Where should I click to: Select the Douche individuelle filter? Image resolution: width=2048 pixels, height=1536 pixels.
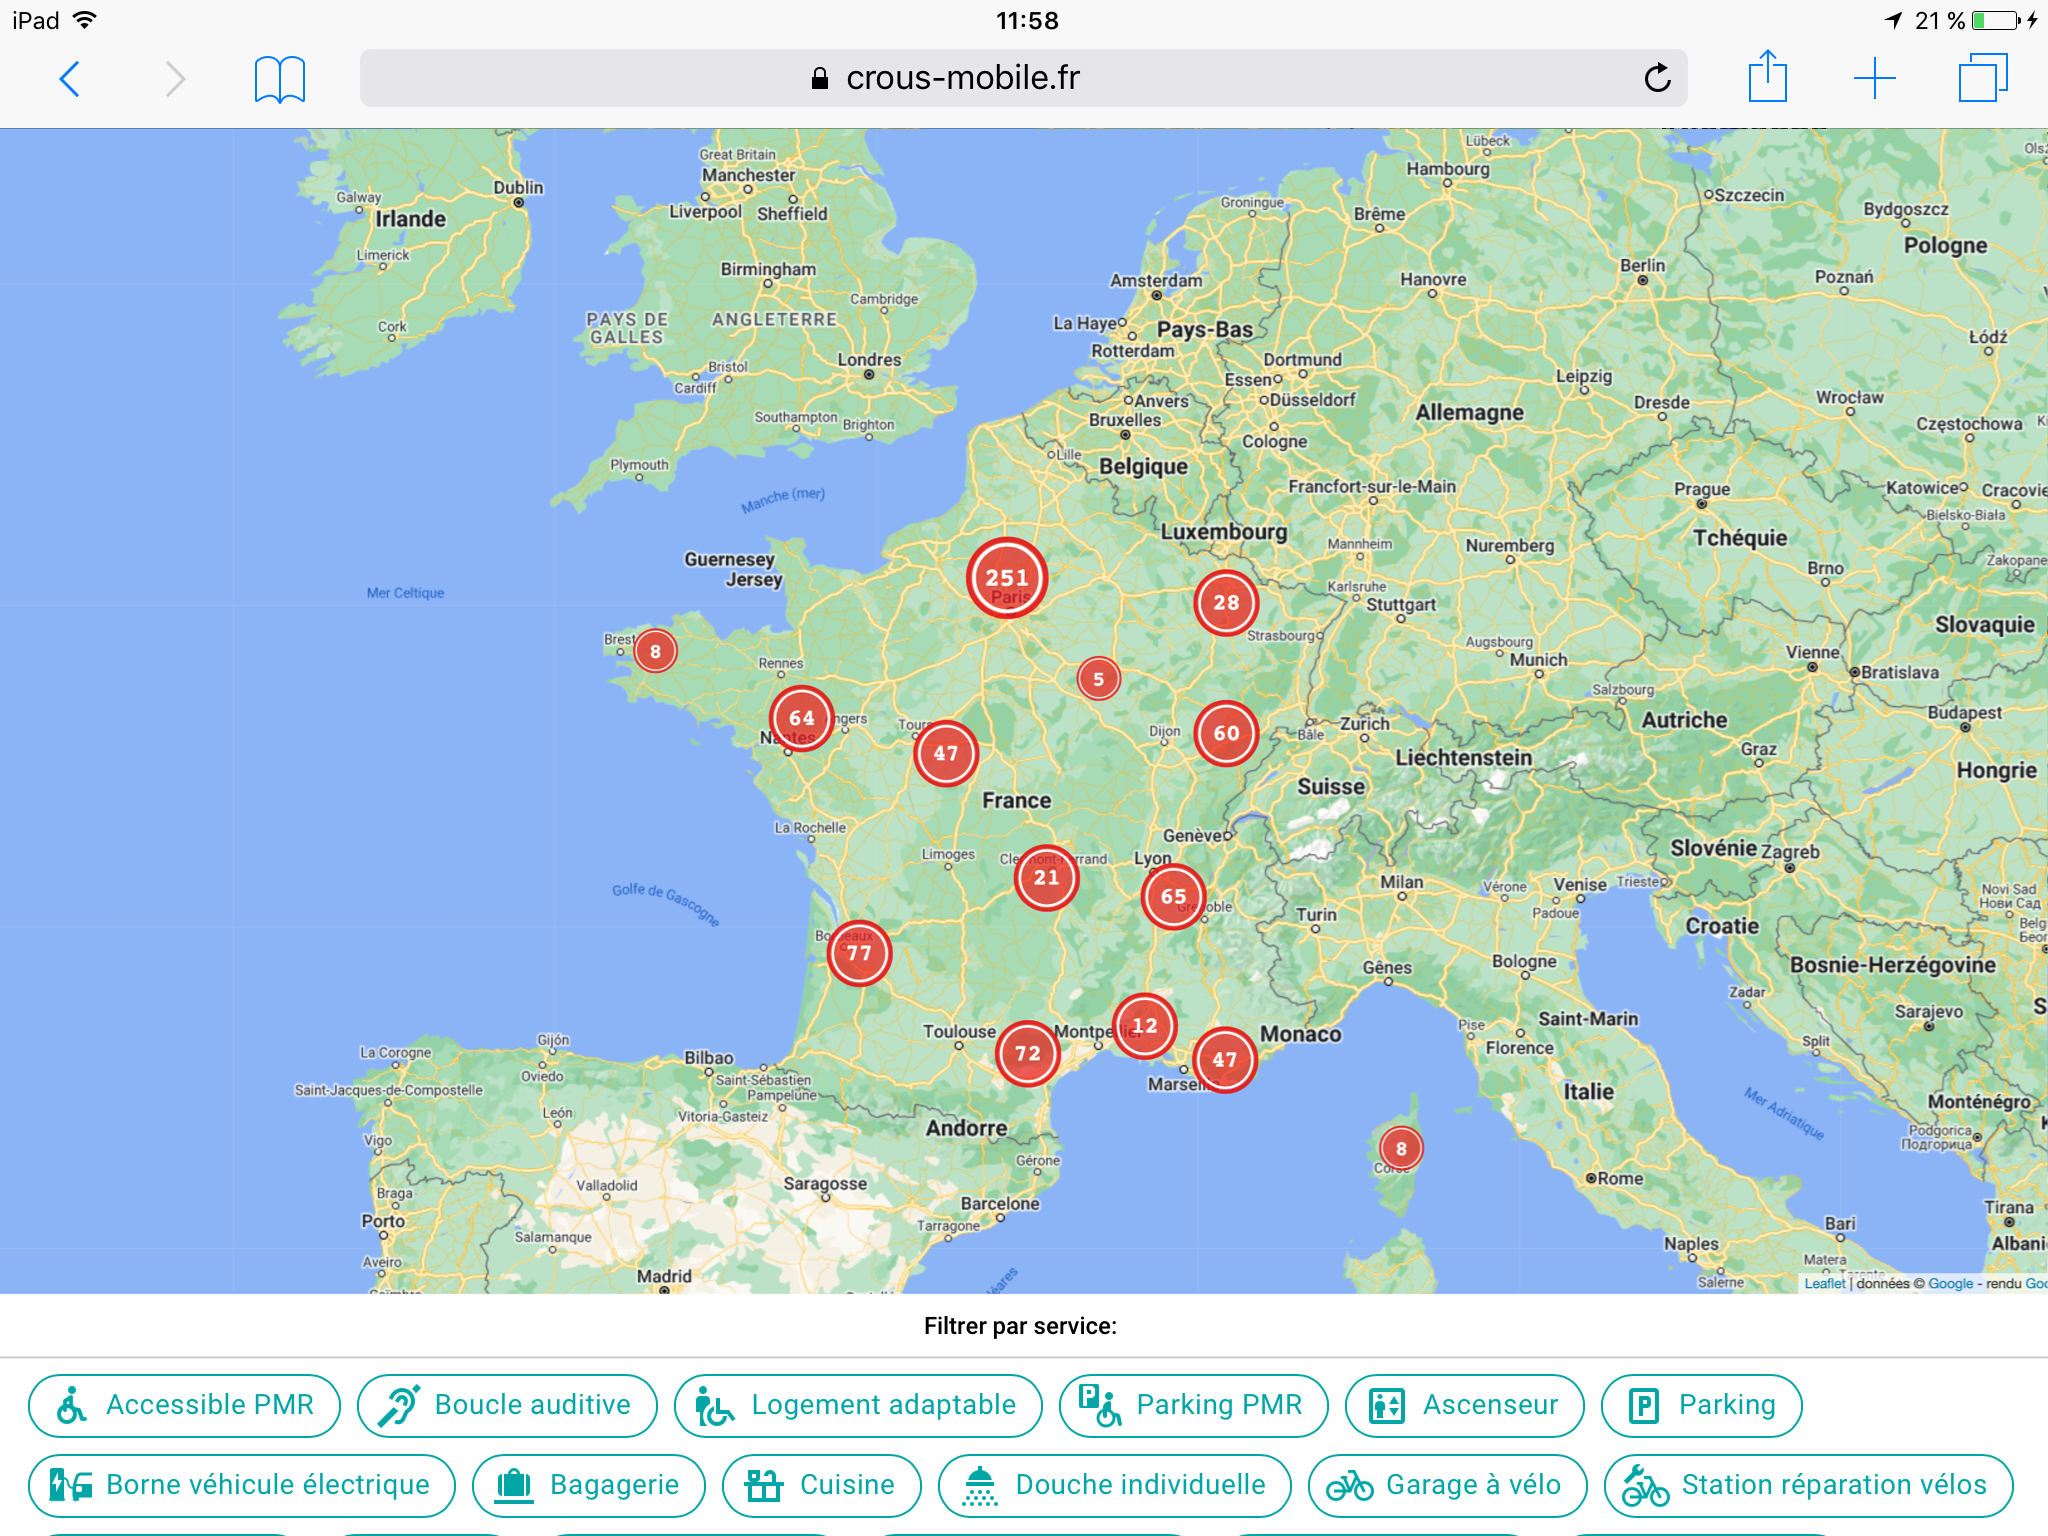pyautogui.click(x=1115, y=1485)
